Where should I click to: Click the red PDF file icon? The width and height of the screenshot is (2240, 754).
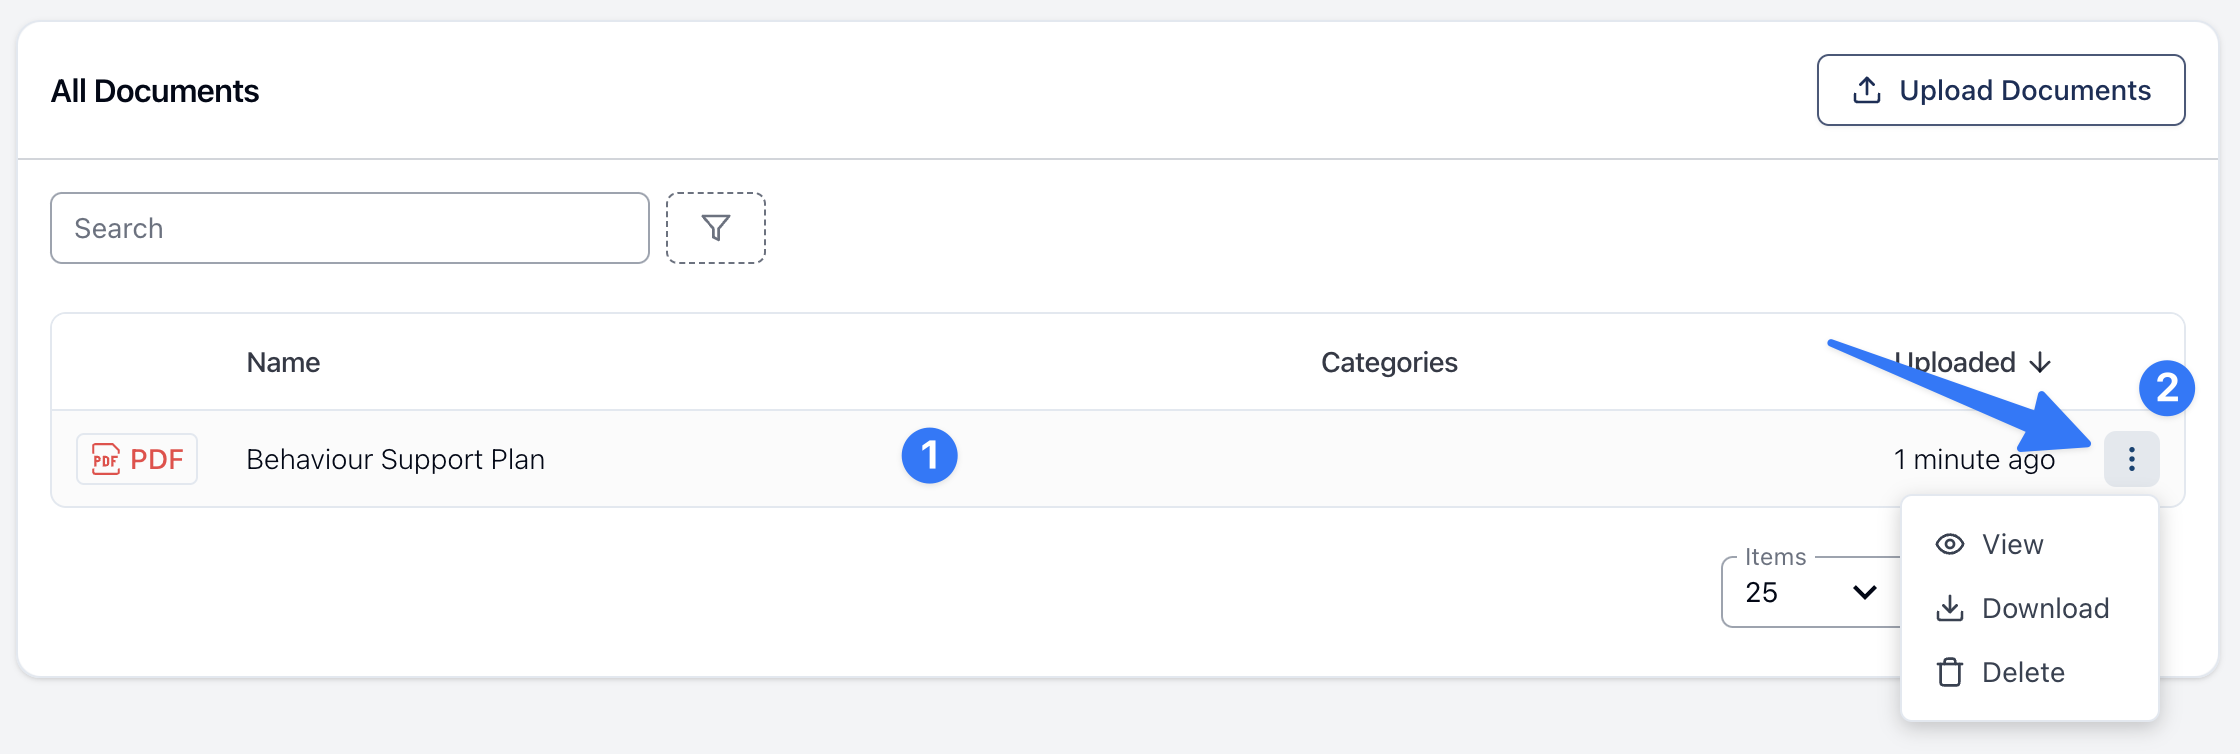click(105, 459)
